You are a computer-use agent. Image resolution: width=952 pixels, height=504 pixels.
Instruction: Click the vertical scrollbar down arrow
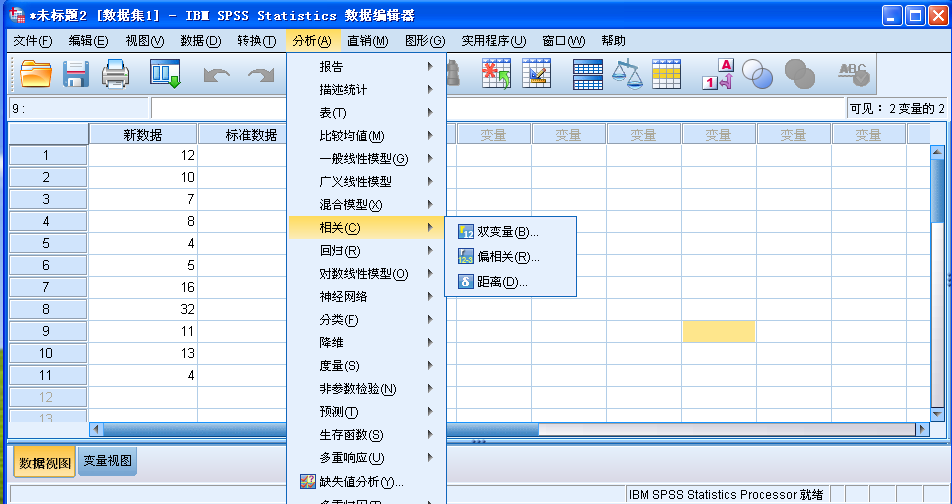point(937,414)
